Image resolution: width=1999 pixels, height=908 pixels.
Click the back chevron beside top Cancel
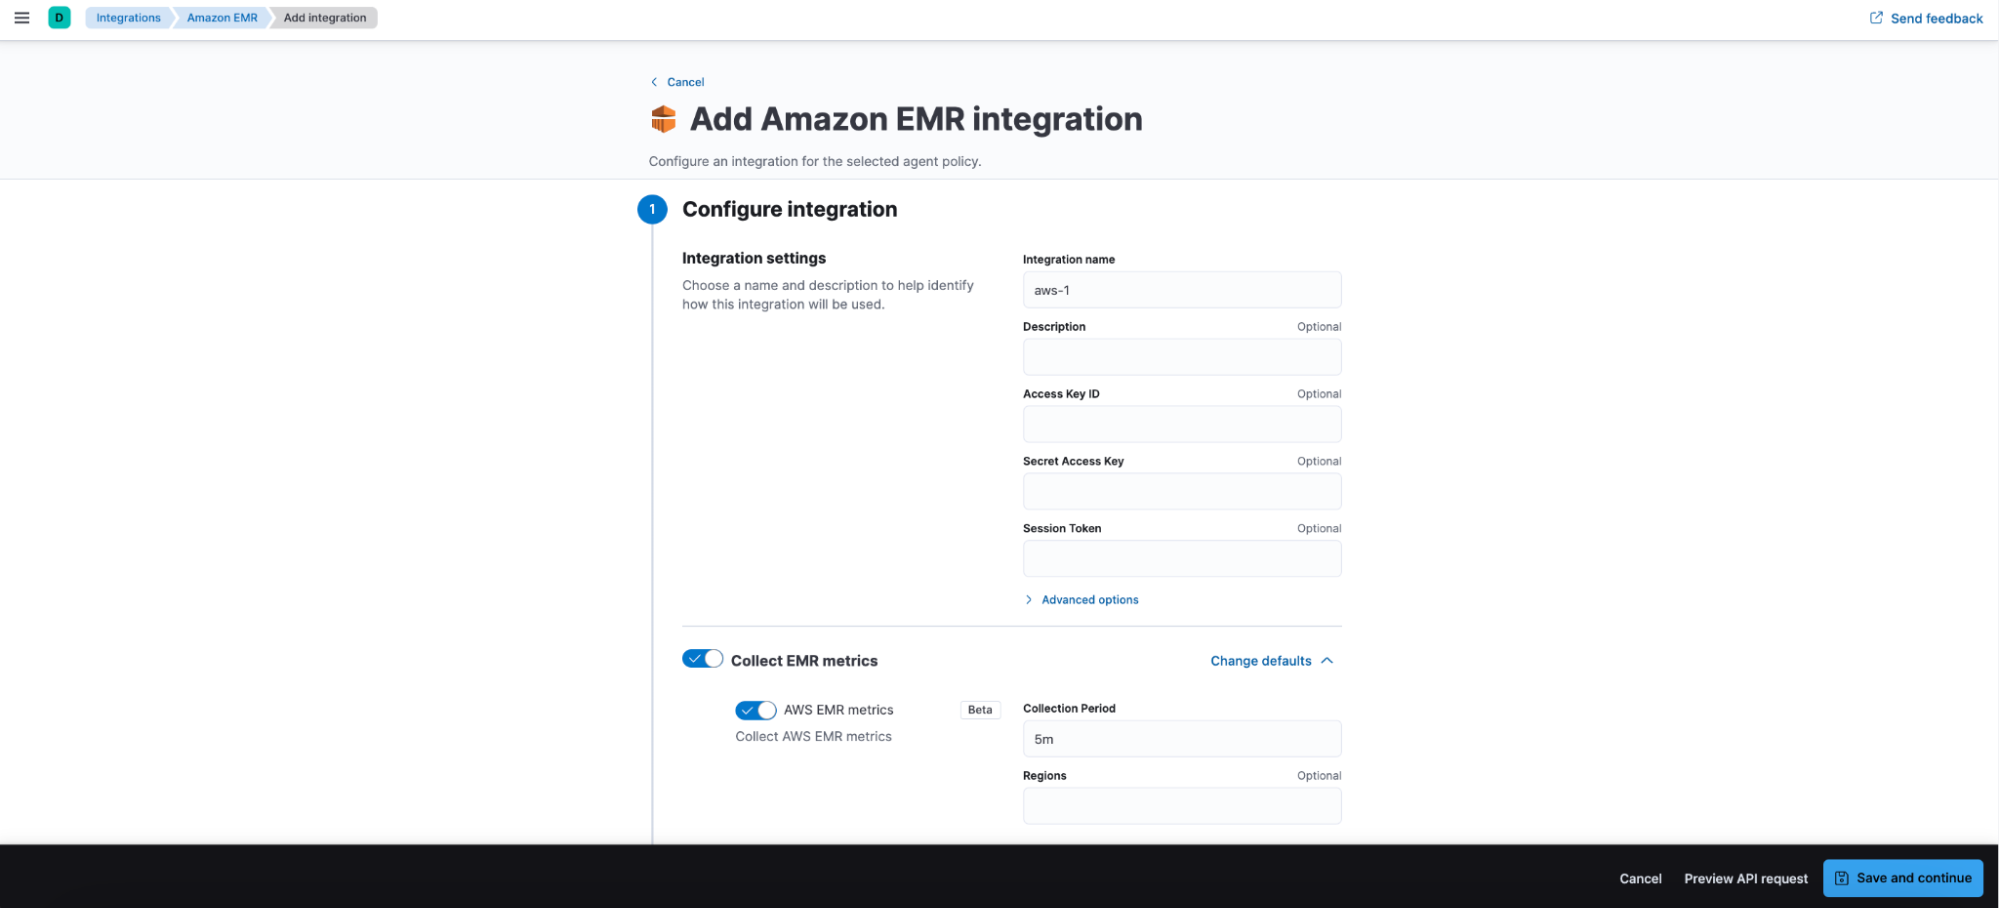click(x=654, y=82)
